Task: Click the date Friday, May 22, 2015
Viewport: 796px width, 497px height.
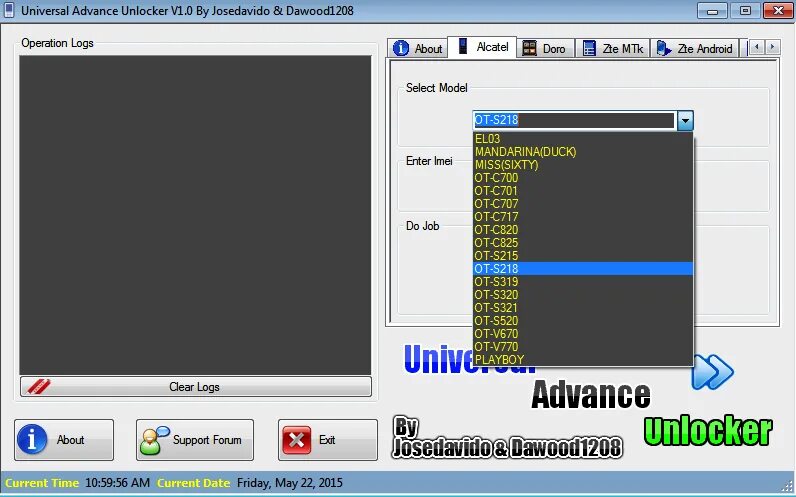Action: (x=290, y=482)
